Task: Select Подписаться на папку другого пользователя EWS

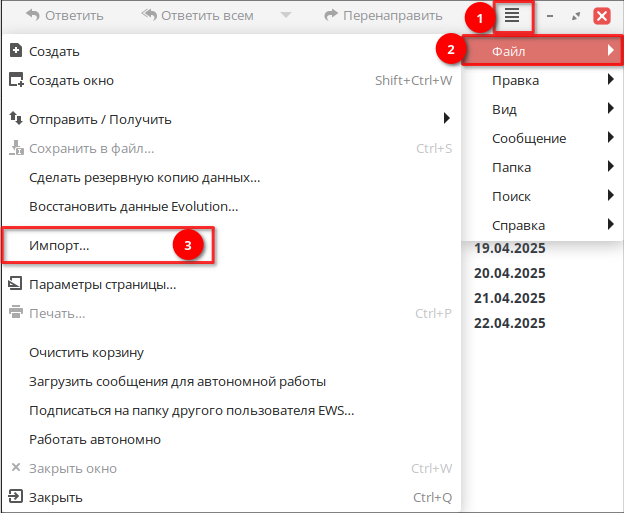Action: pyautogui.click(x=231, y=410)
